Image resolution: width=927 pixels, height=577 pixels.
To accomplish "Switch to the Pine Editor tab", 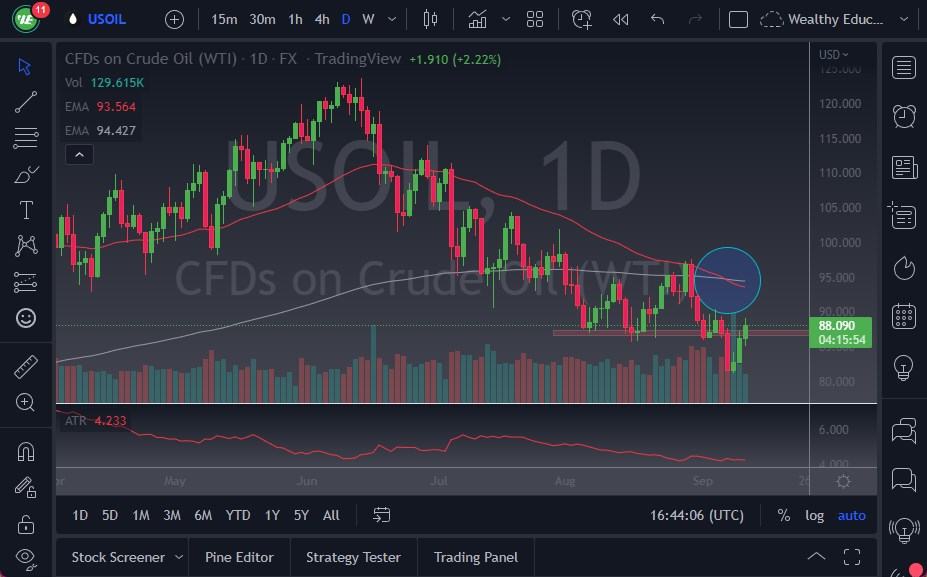I will click(x=239, y=557).
